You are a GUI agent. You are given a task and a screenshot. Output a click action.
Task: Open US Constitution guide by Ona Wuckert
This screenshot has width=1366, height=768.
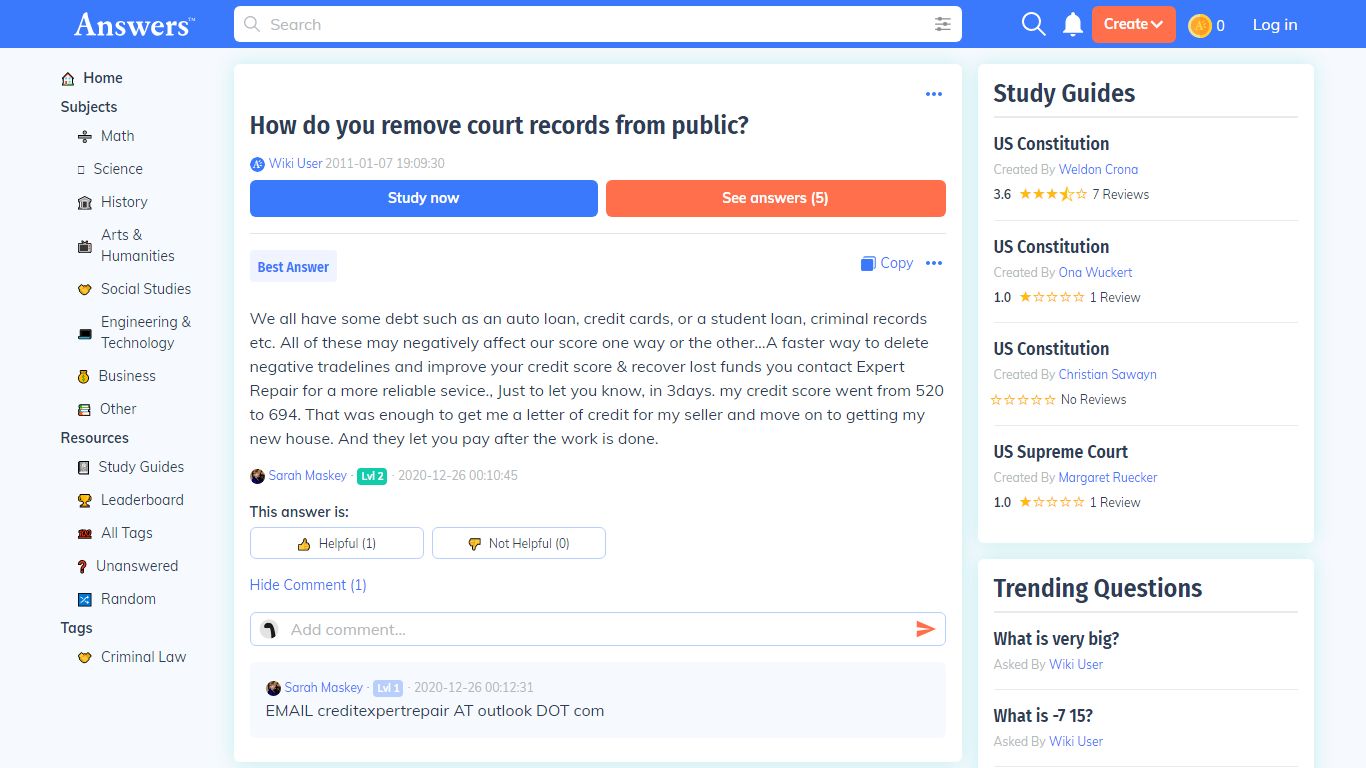[1051, 247]
